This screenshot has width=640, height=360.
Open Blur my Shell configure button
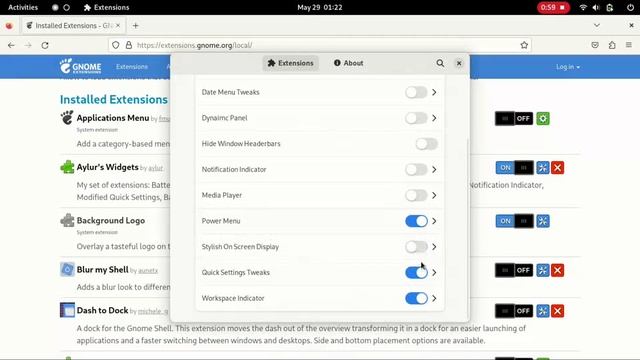543,270
